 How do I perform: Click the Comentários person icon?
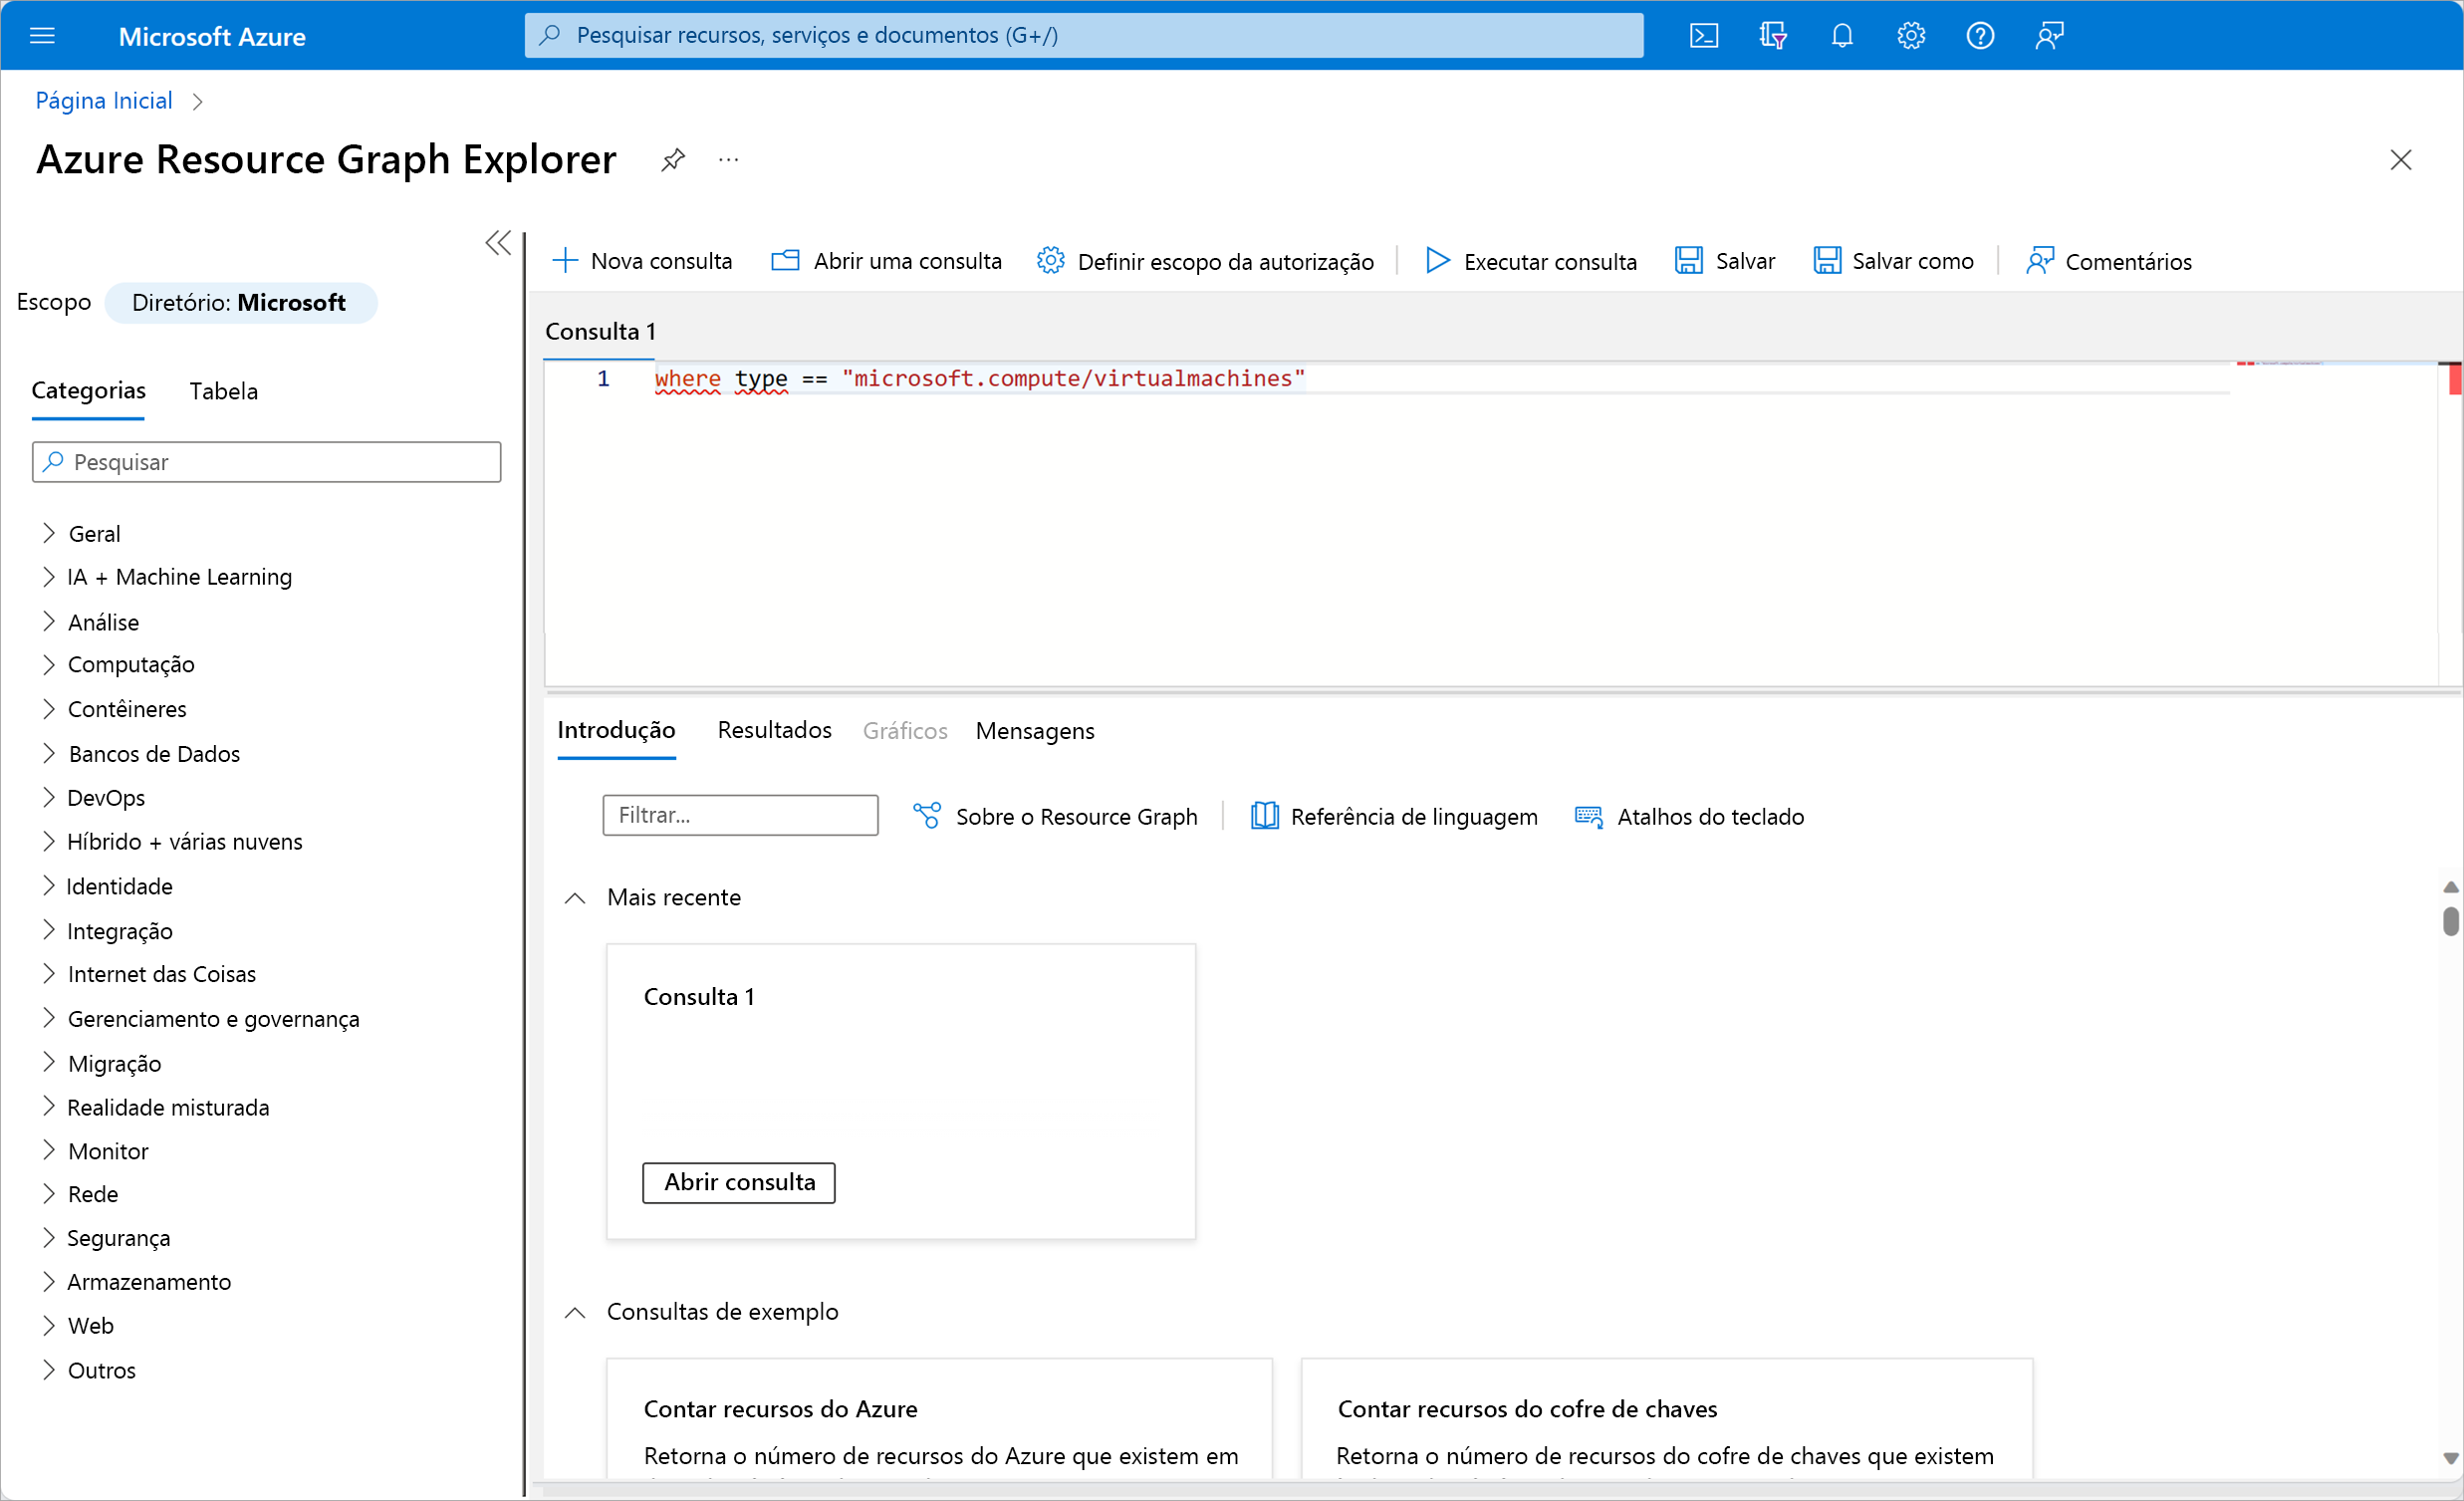point(2039,261)
